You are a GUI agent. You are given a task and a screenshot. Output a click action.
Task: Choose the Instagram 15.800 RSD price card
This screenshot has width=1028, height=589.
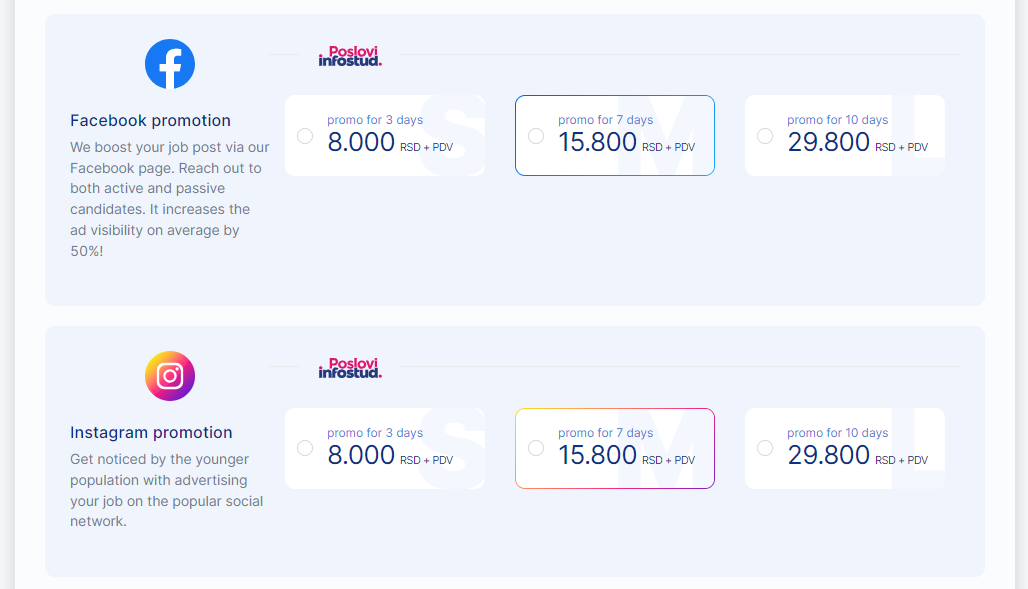click(x=615, y=449)
